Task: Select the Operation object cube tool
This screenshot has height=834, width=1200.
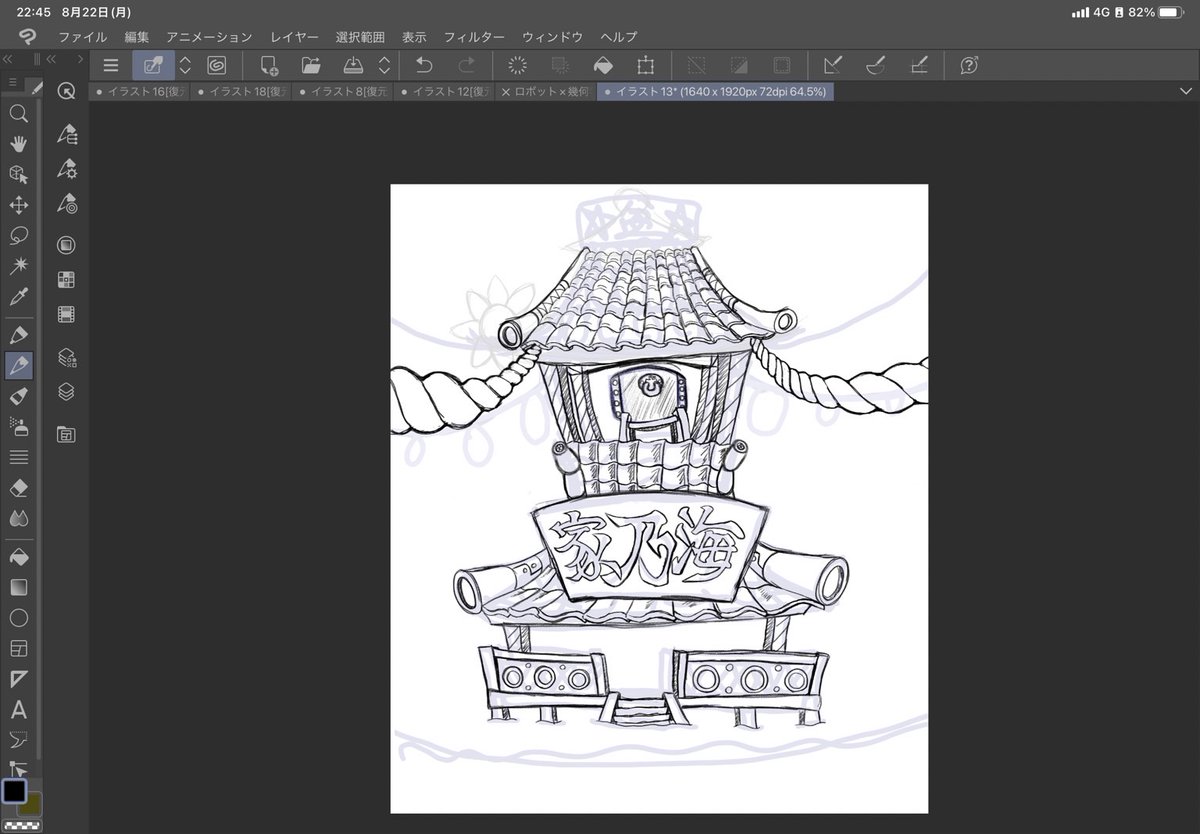Action: point(18,175)
